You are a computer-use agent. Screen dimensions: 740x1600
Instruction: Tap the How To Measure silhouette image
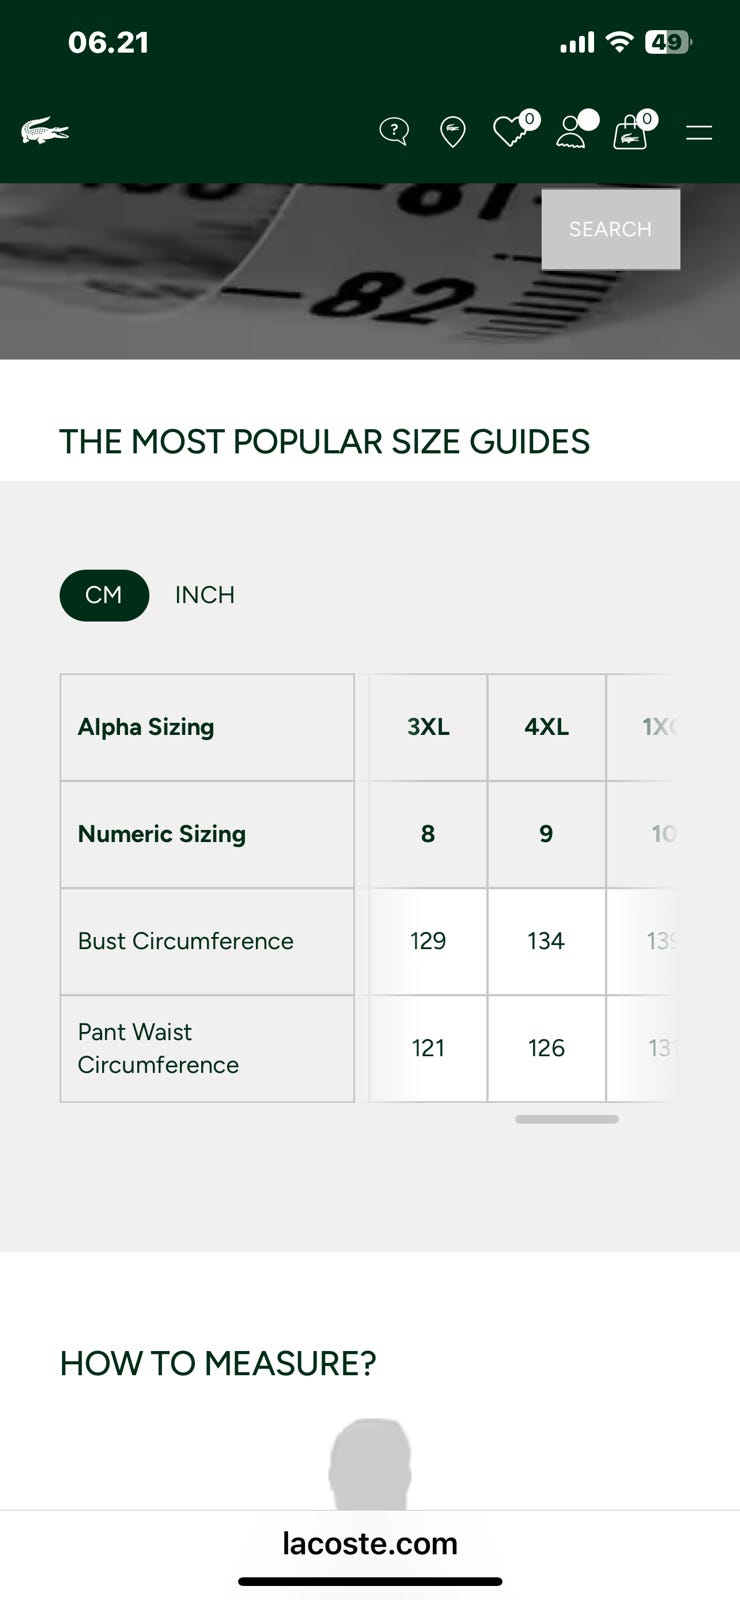[x=370, y=1462]
